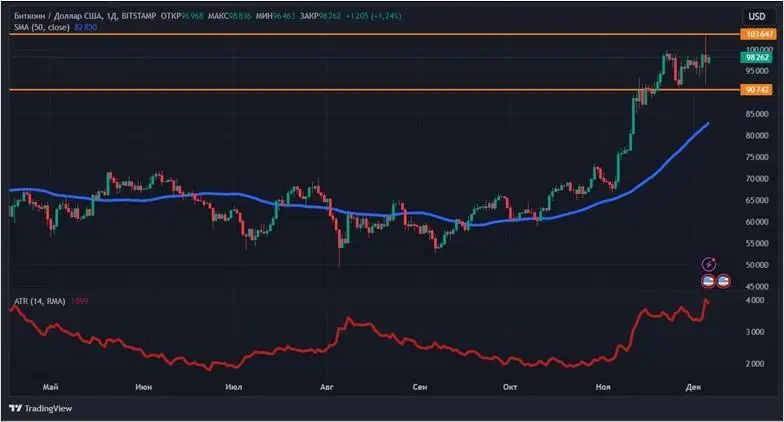784x422 pixels.
Task: Click the left US flag event icon
Action: tap(708, 281)
